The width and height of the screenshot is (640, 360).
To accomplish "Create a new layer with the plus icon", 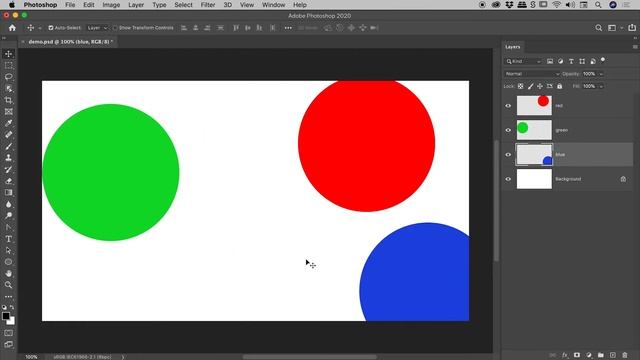I will click(613, 355).
